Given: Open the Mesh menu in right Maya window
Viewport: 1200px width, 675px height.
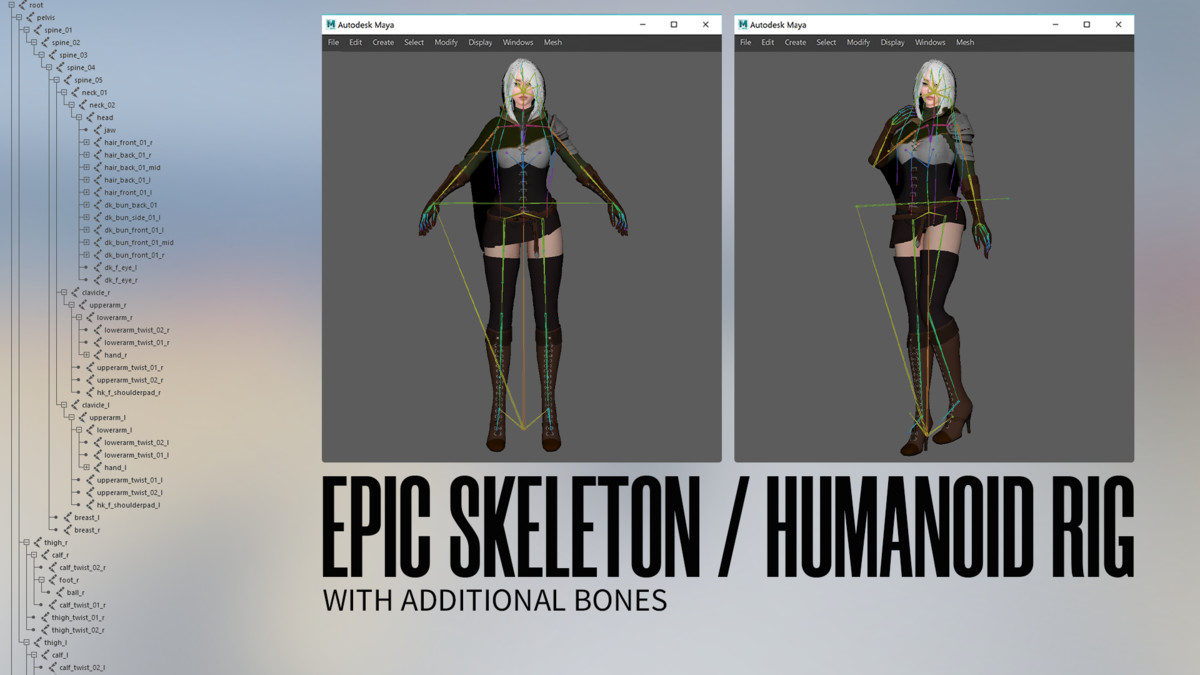Looking at the screenshot, I should point(964,42).
